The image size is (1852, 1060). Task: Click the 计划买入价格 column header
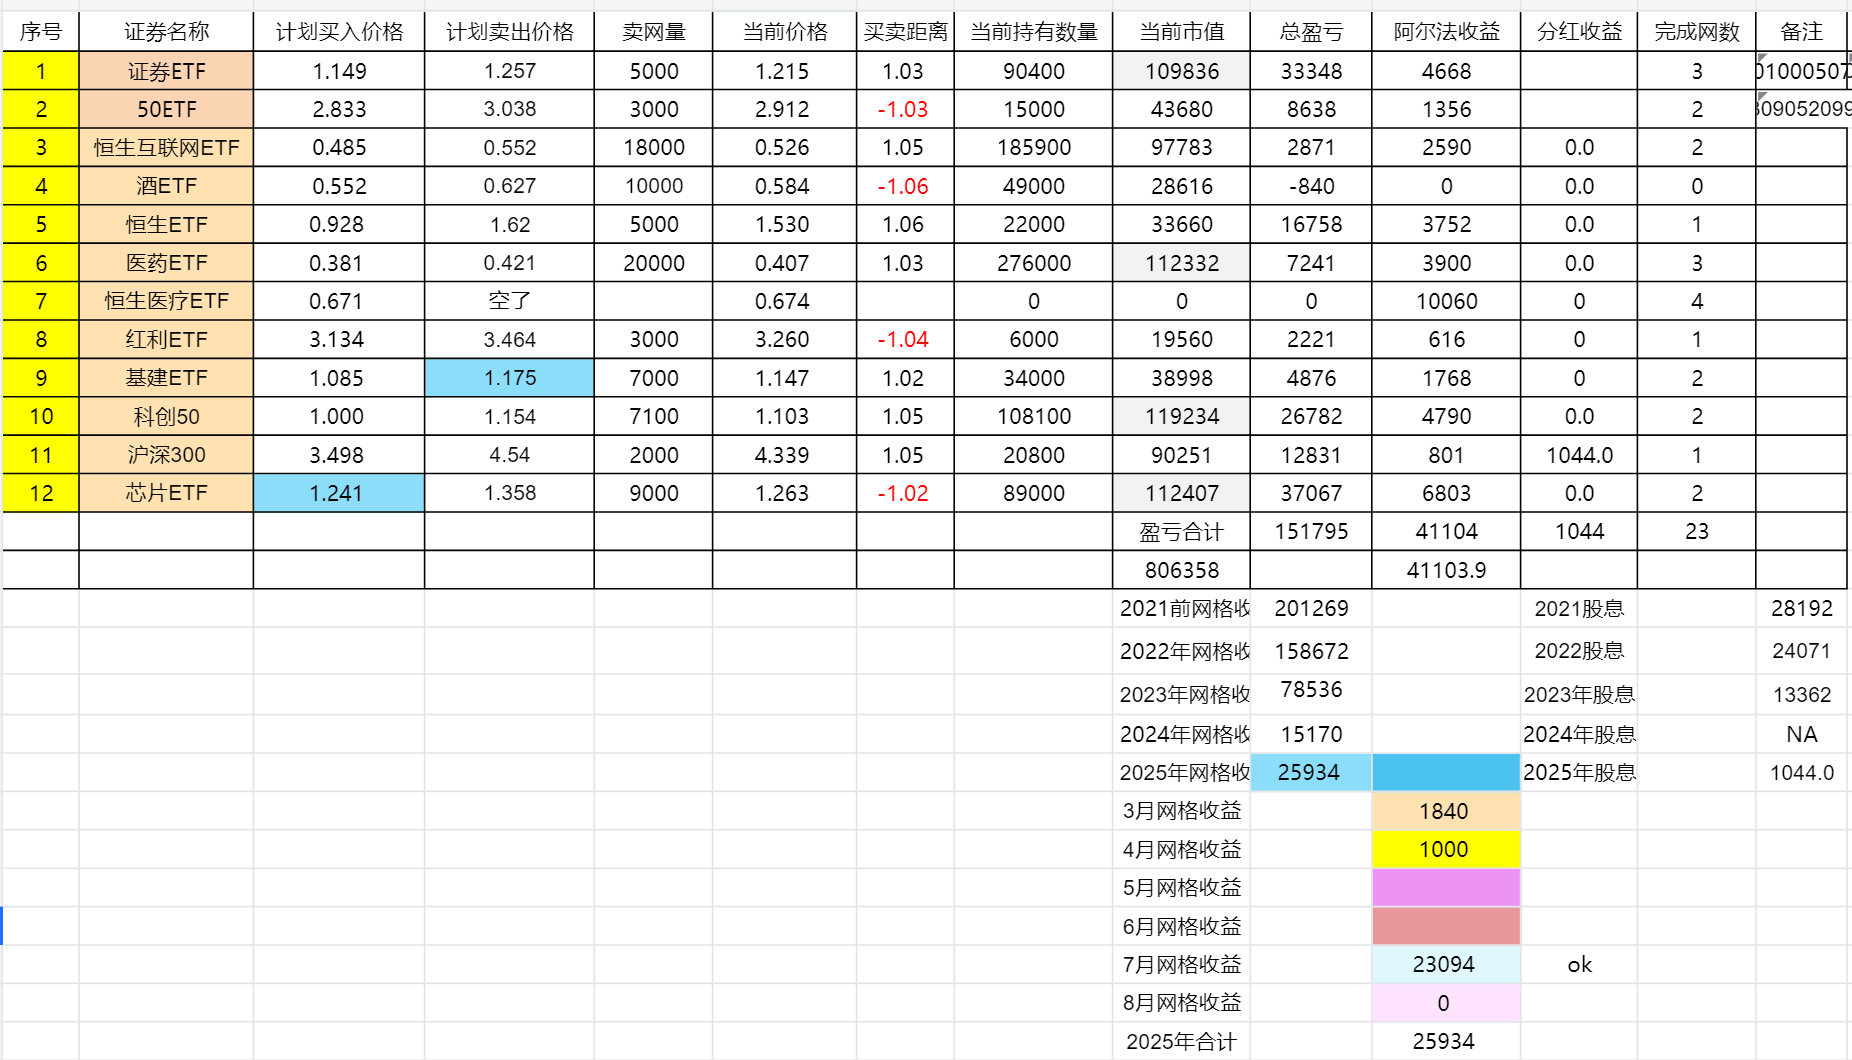(339, 32)
